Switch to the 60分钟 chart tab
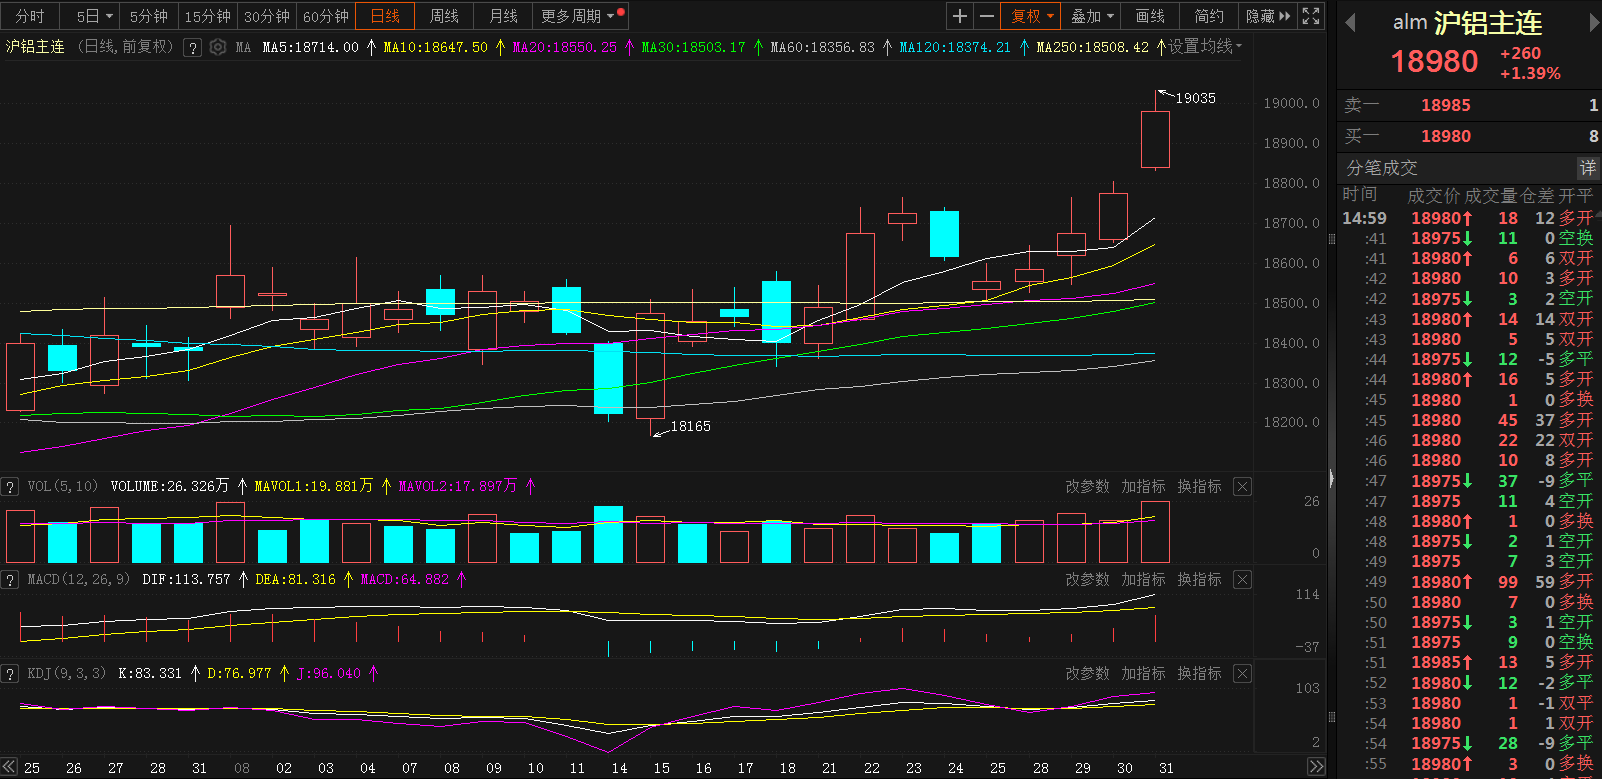This screenshot has height=779, width=1602. pyautogui.click(x=326, y=16)
